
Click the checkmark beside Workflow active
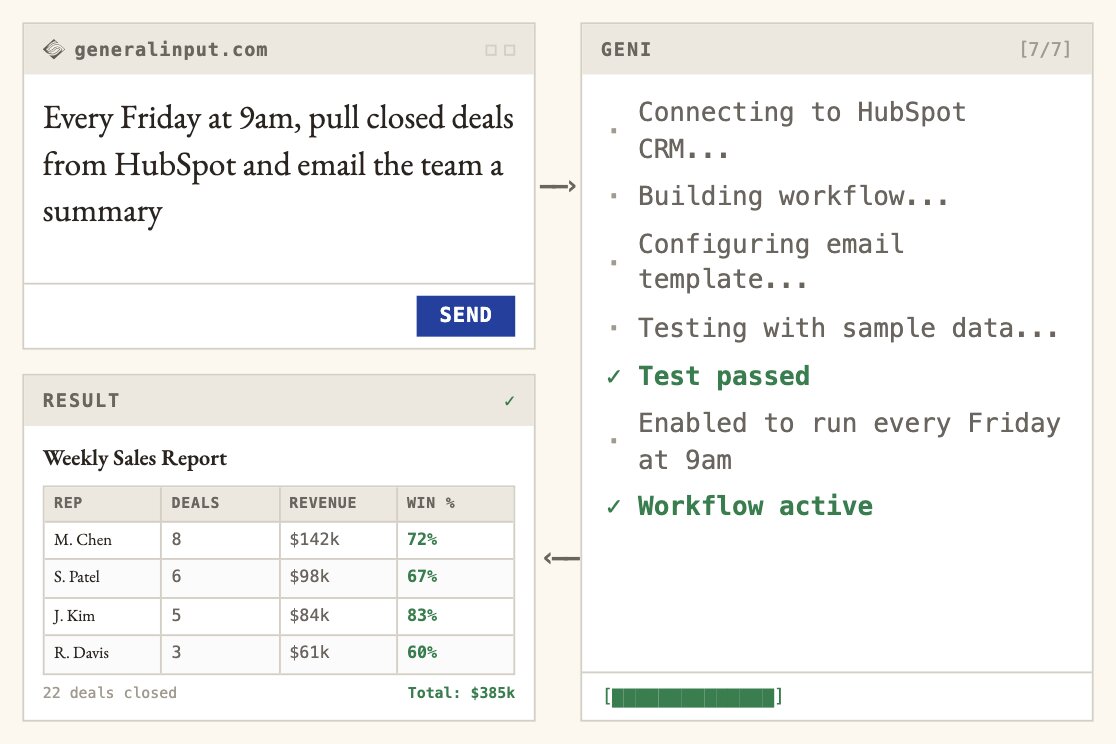coord(614,506)
